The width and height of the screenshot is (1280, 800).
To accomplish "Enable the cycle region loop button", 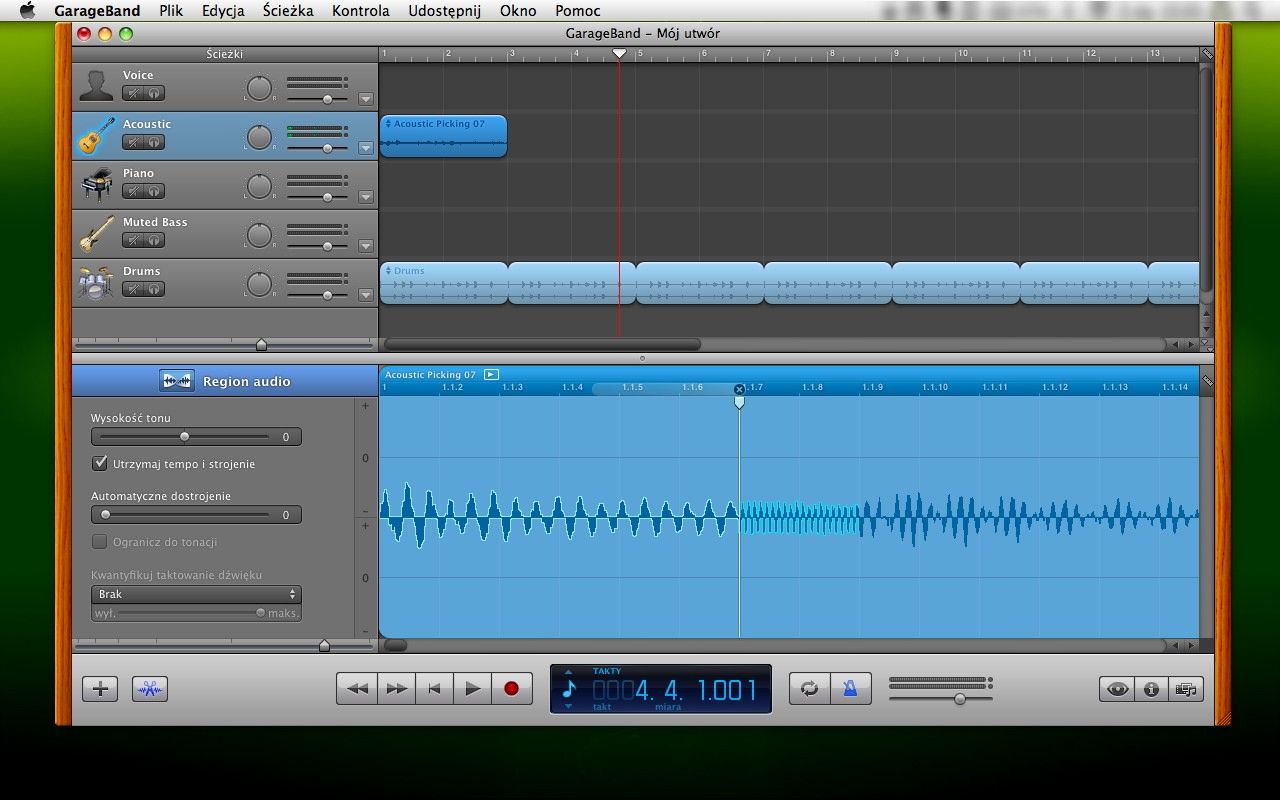I will [x=809, y=689].
